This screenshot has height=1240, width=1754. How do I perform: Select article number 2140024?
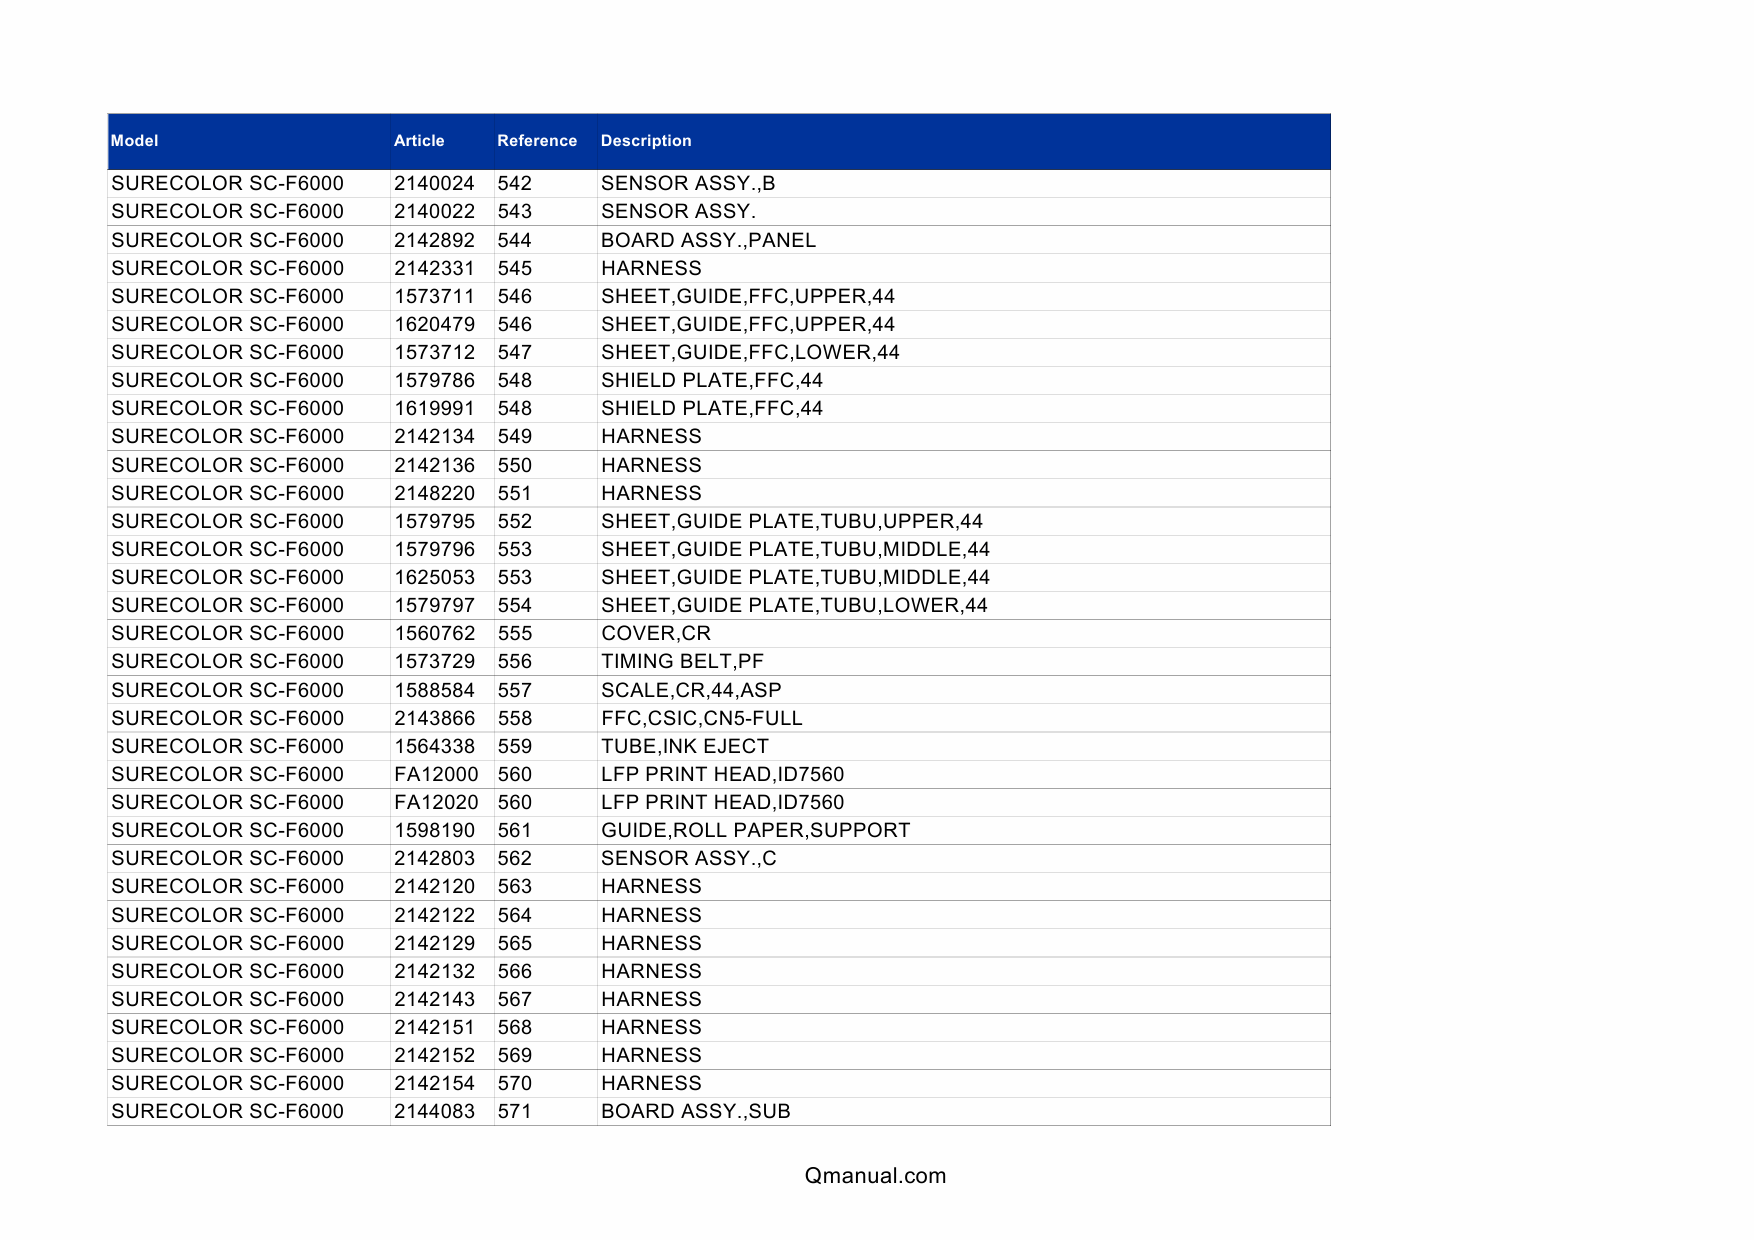(434, 183)
